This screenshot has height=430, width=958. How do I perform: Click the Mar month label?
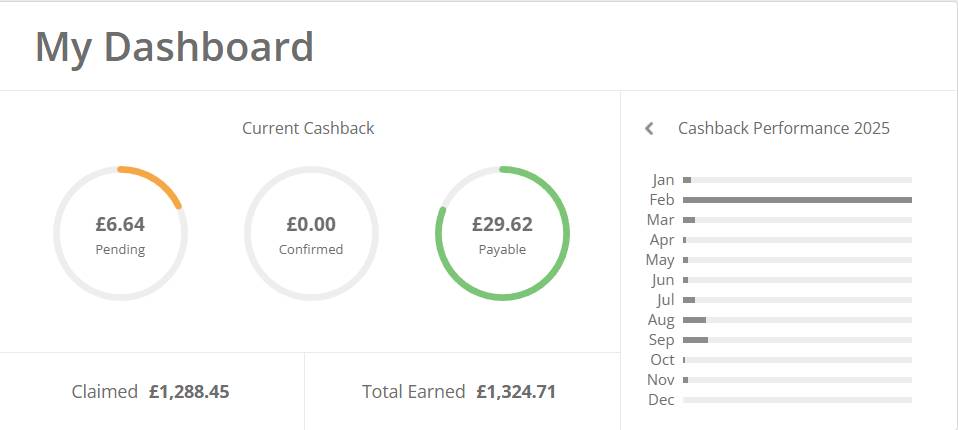point(660,220)
